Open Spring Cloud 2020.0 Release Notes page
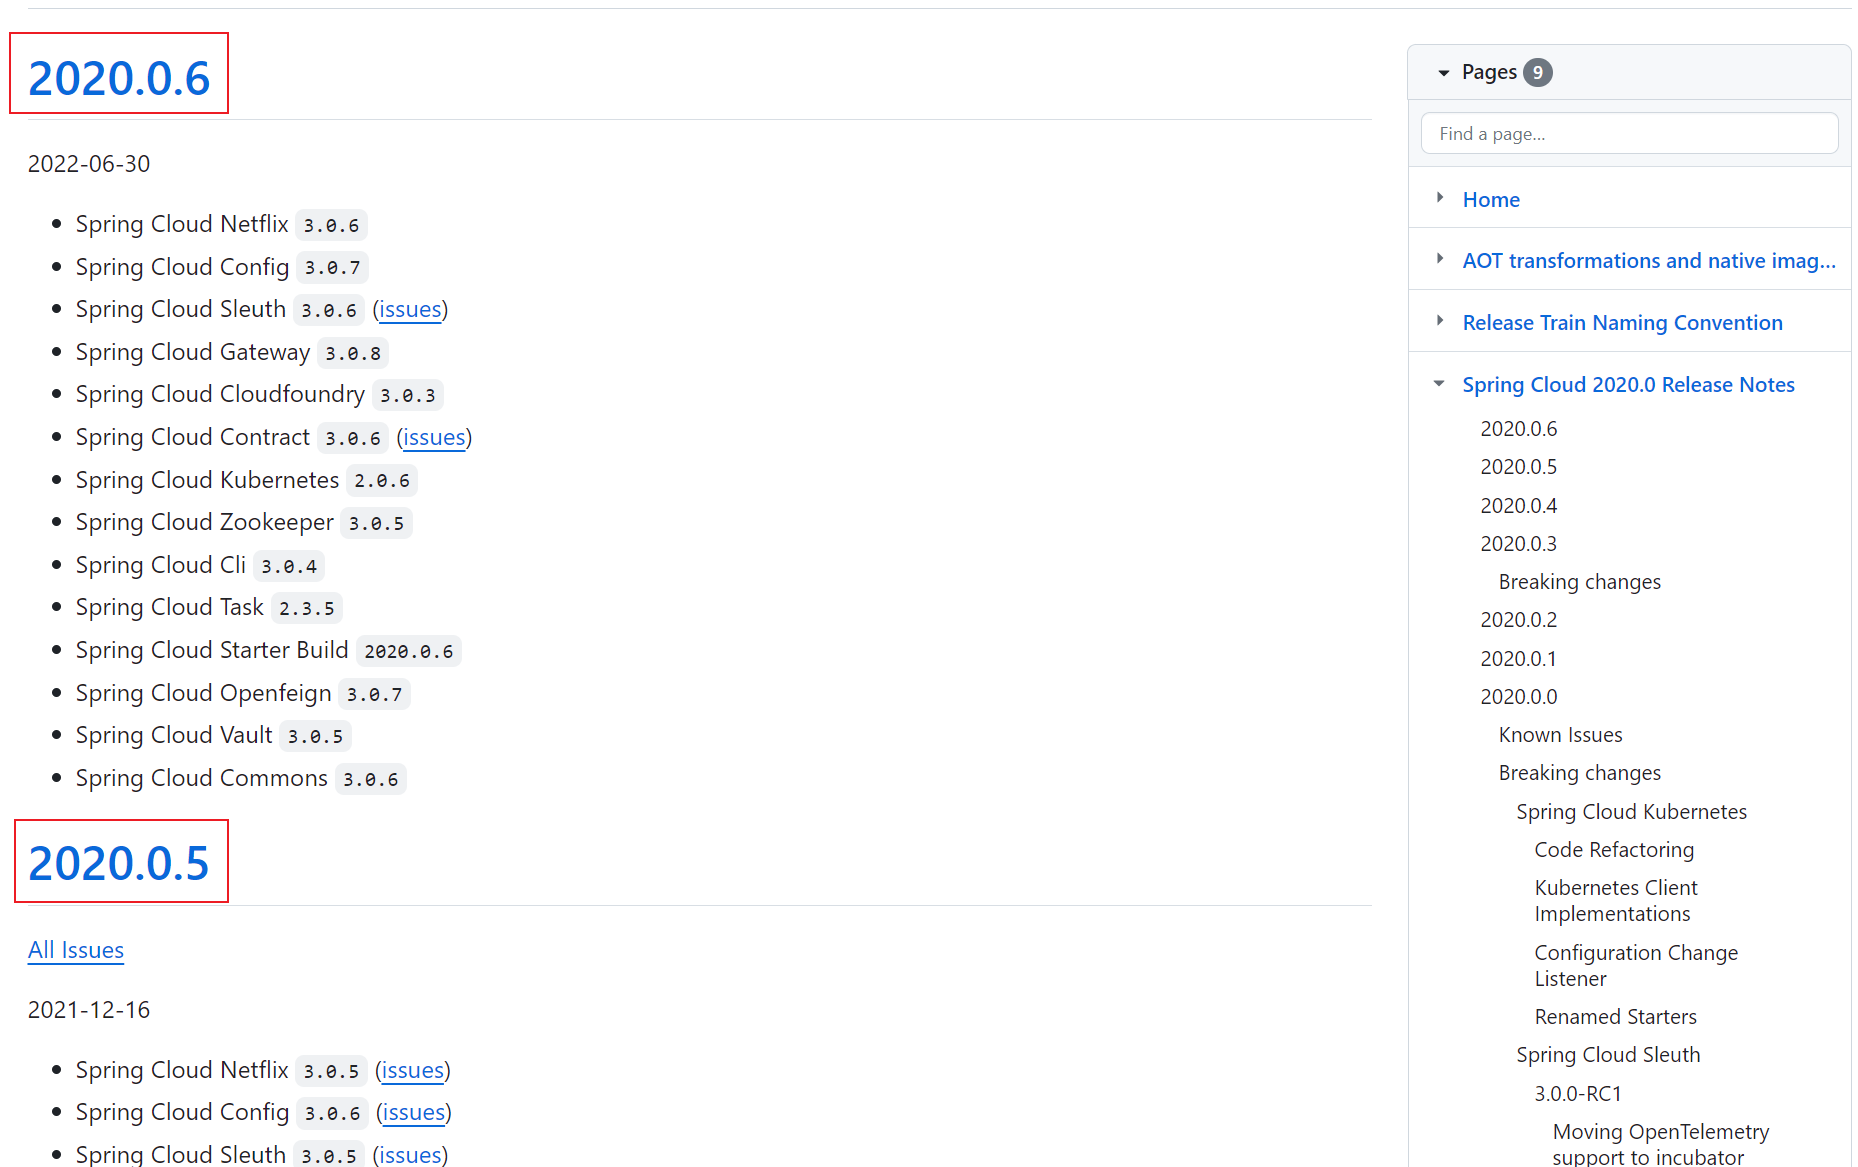Image resolution: width=1858 pixels, height=1167 pixels. point(1628,385)
